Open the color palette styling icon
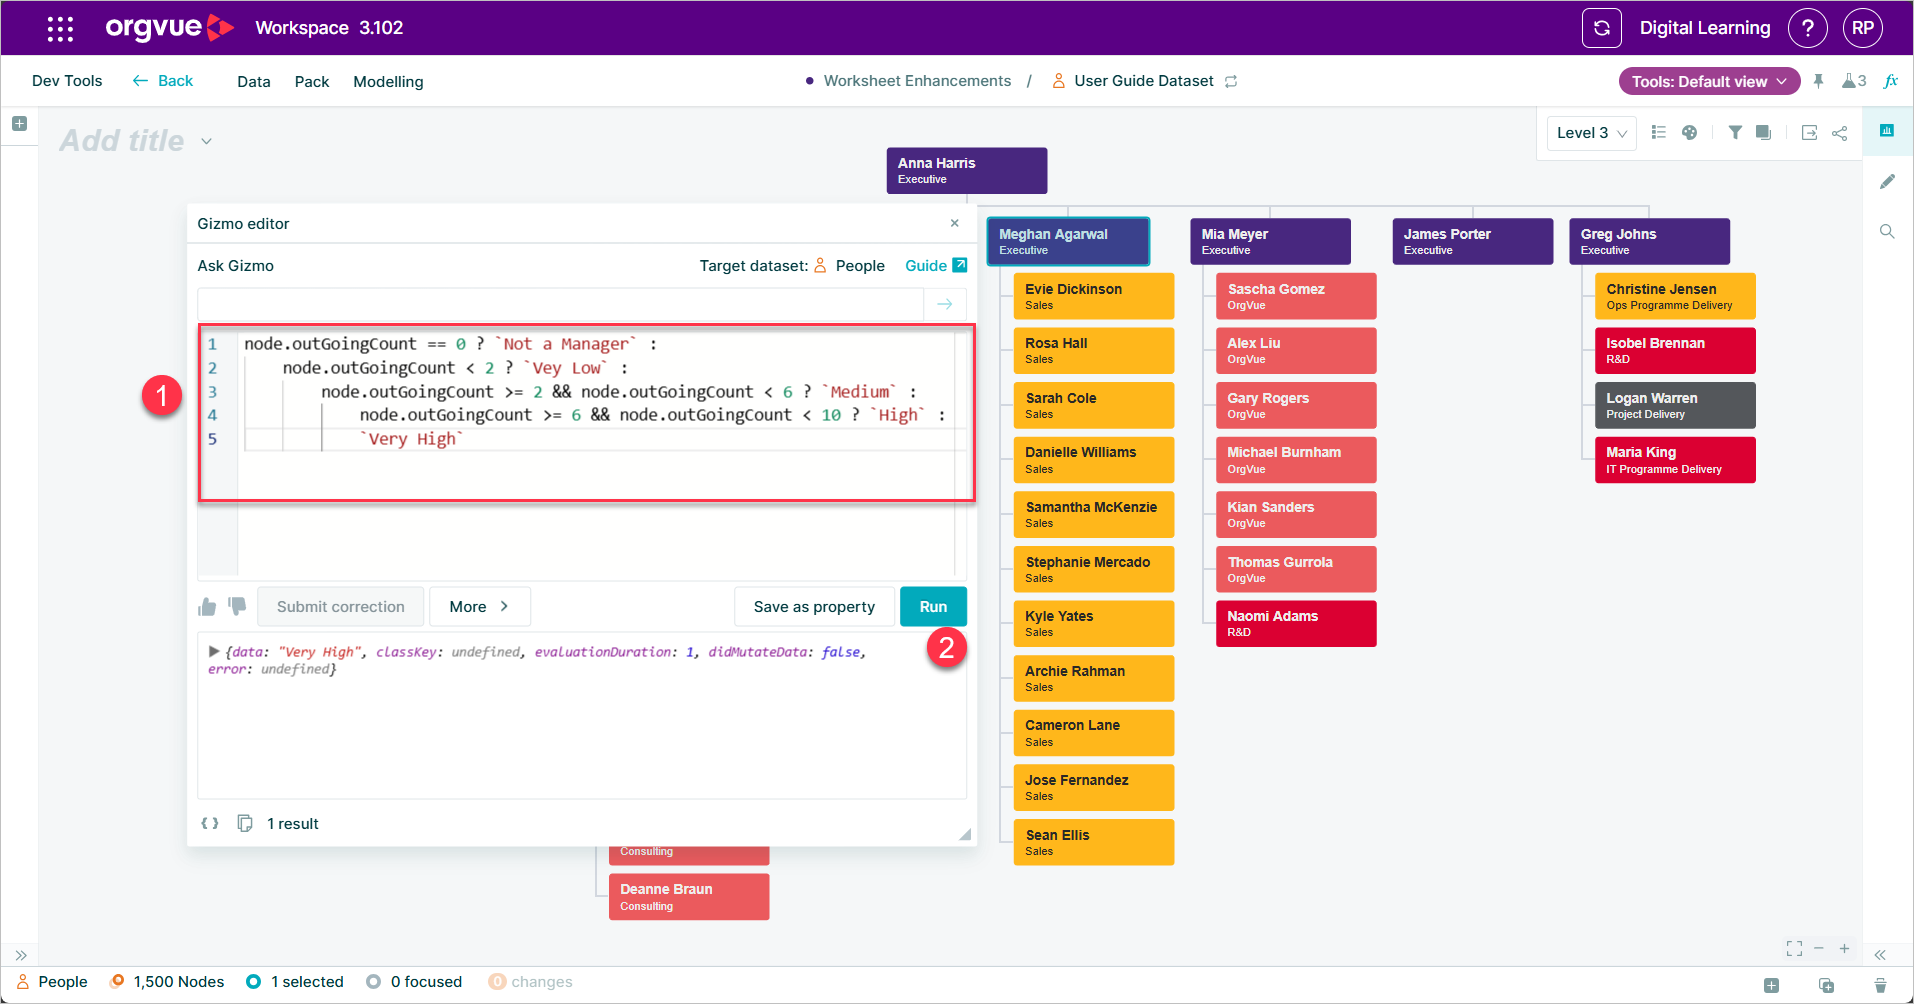This screenshot has height=1004, width=1914. tap(1689, 133)
